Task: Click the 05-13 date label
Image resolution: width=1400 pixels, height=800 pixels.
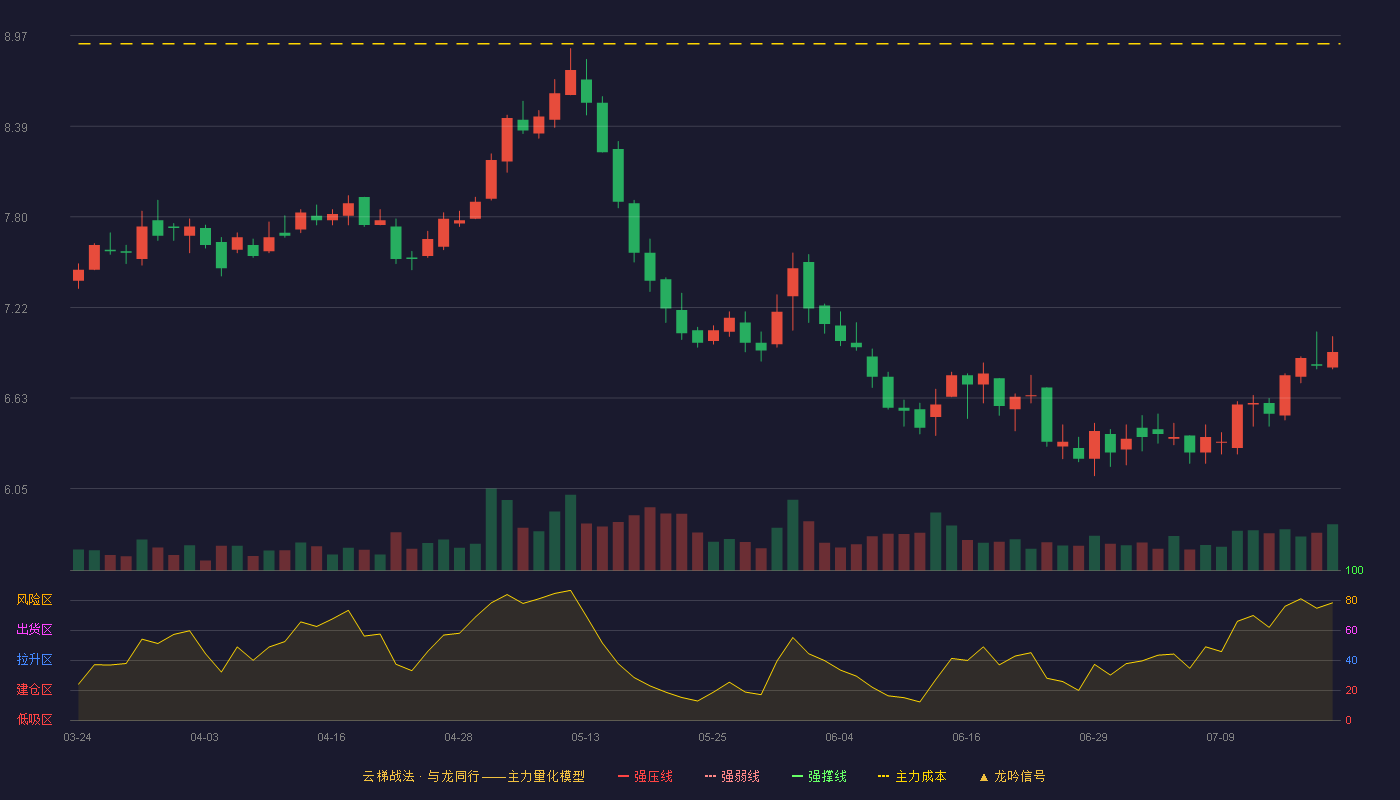Action: (x=585, y=737)
